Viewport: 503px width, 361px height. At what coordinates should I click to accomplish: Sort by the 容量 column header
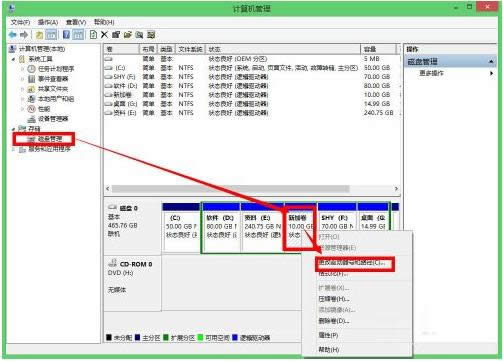(x=378, y=49)
